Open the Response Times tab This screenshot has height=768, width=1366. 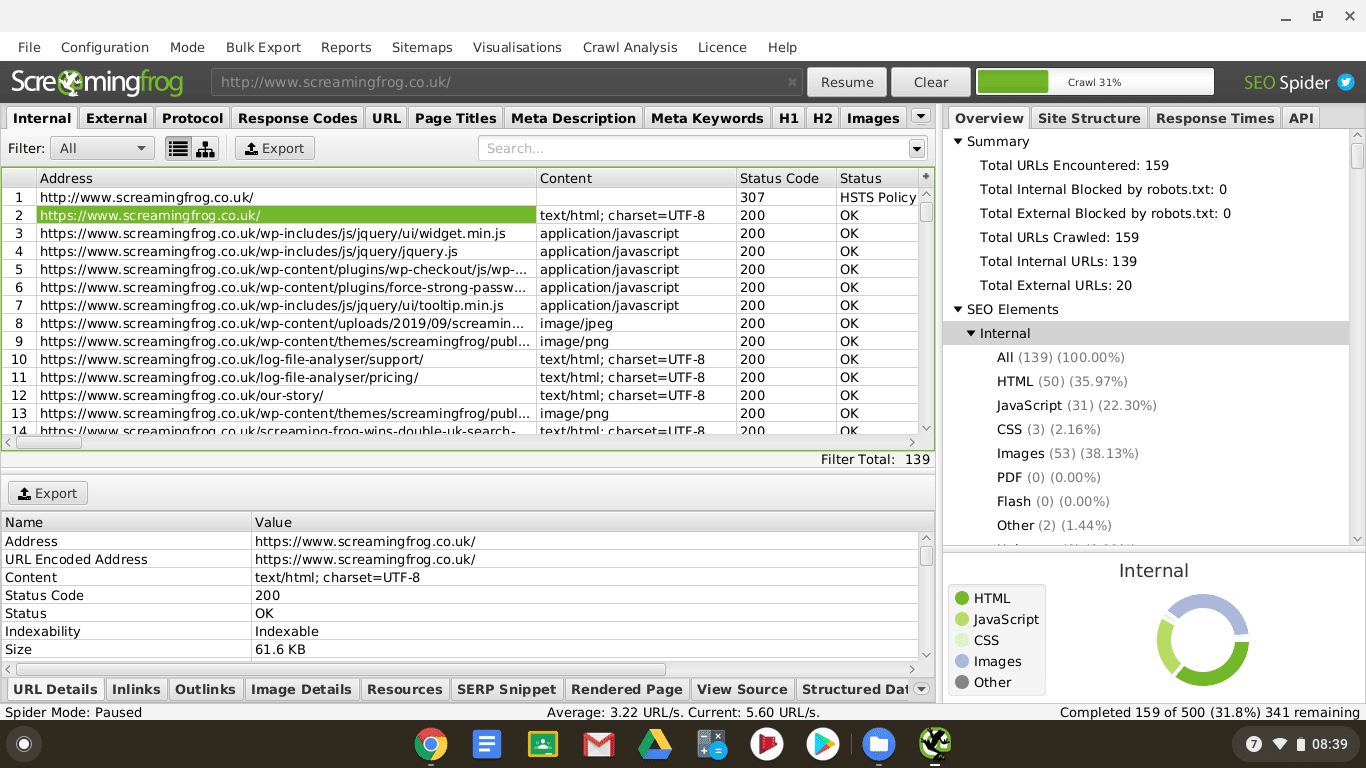click(x=1215, y=118)
